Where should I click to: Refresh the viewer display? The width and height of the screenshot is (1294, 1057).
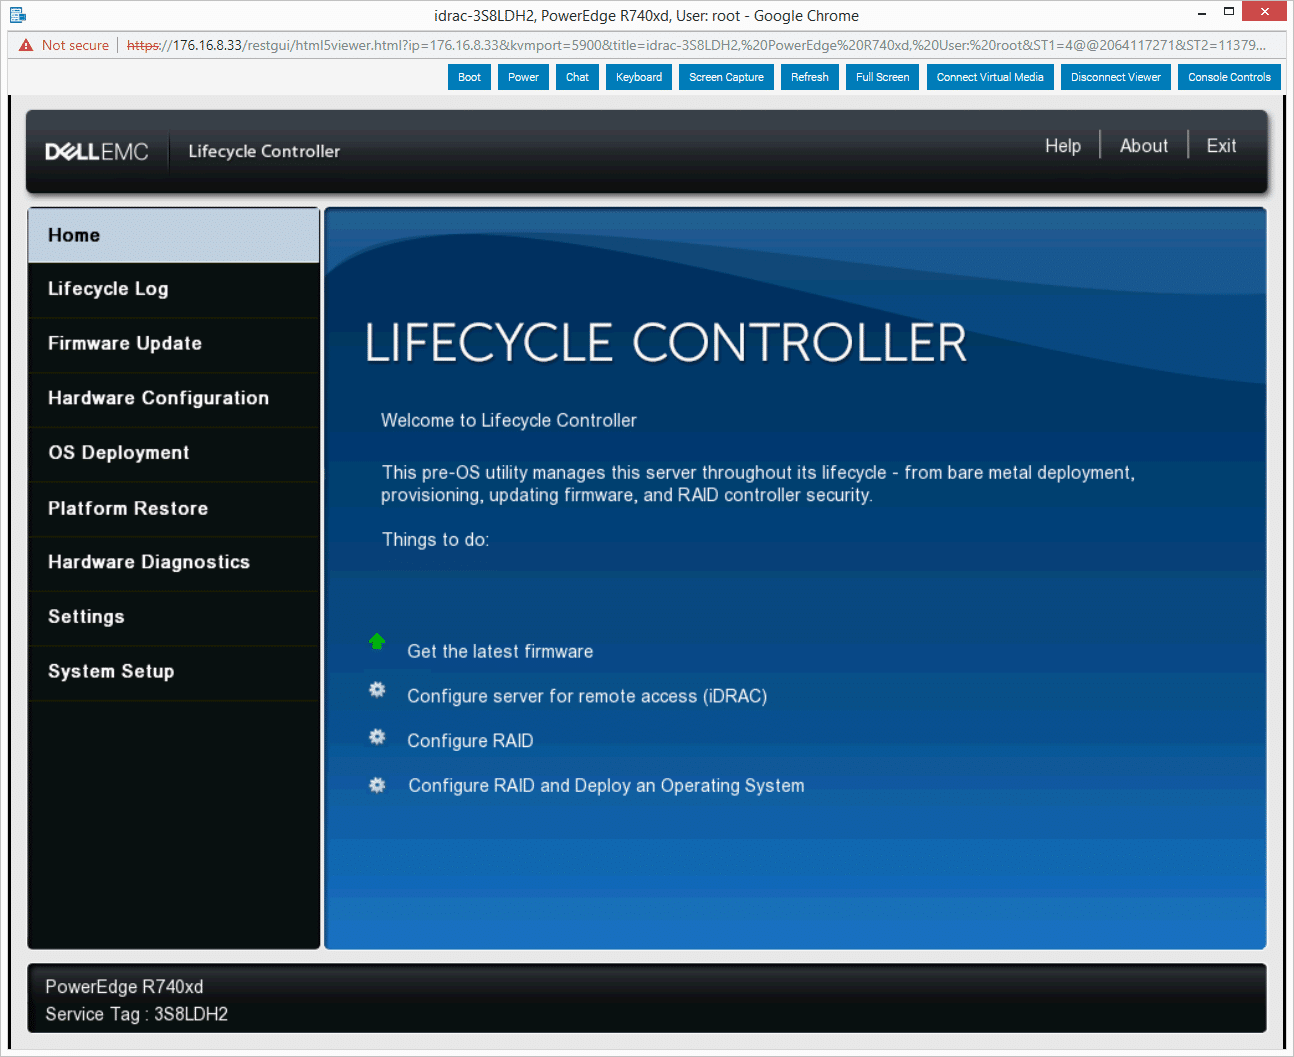click(810, 77)
